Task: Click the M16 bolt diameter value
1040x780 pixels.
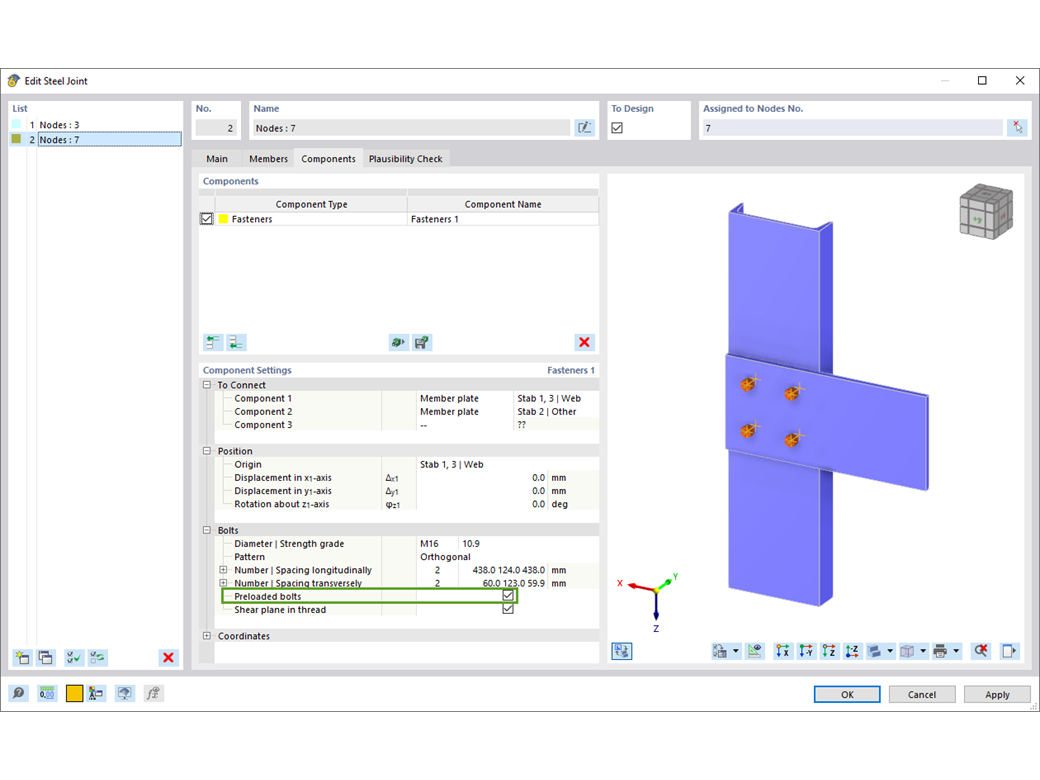Action: click(429, 543)
